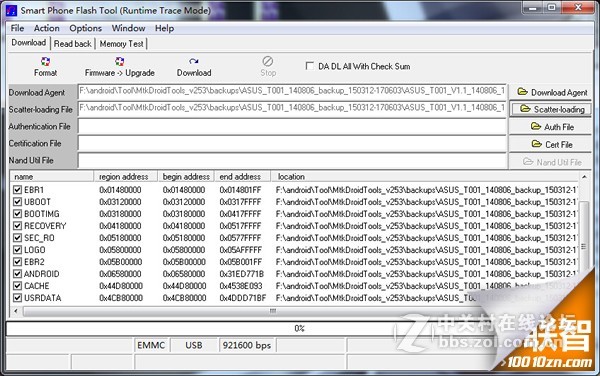Screen dimensions: 600x376
Task: Click the Nand Util File field
Action: pyautogui.click(x=292, y=160)
